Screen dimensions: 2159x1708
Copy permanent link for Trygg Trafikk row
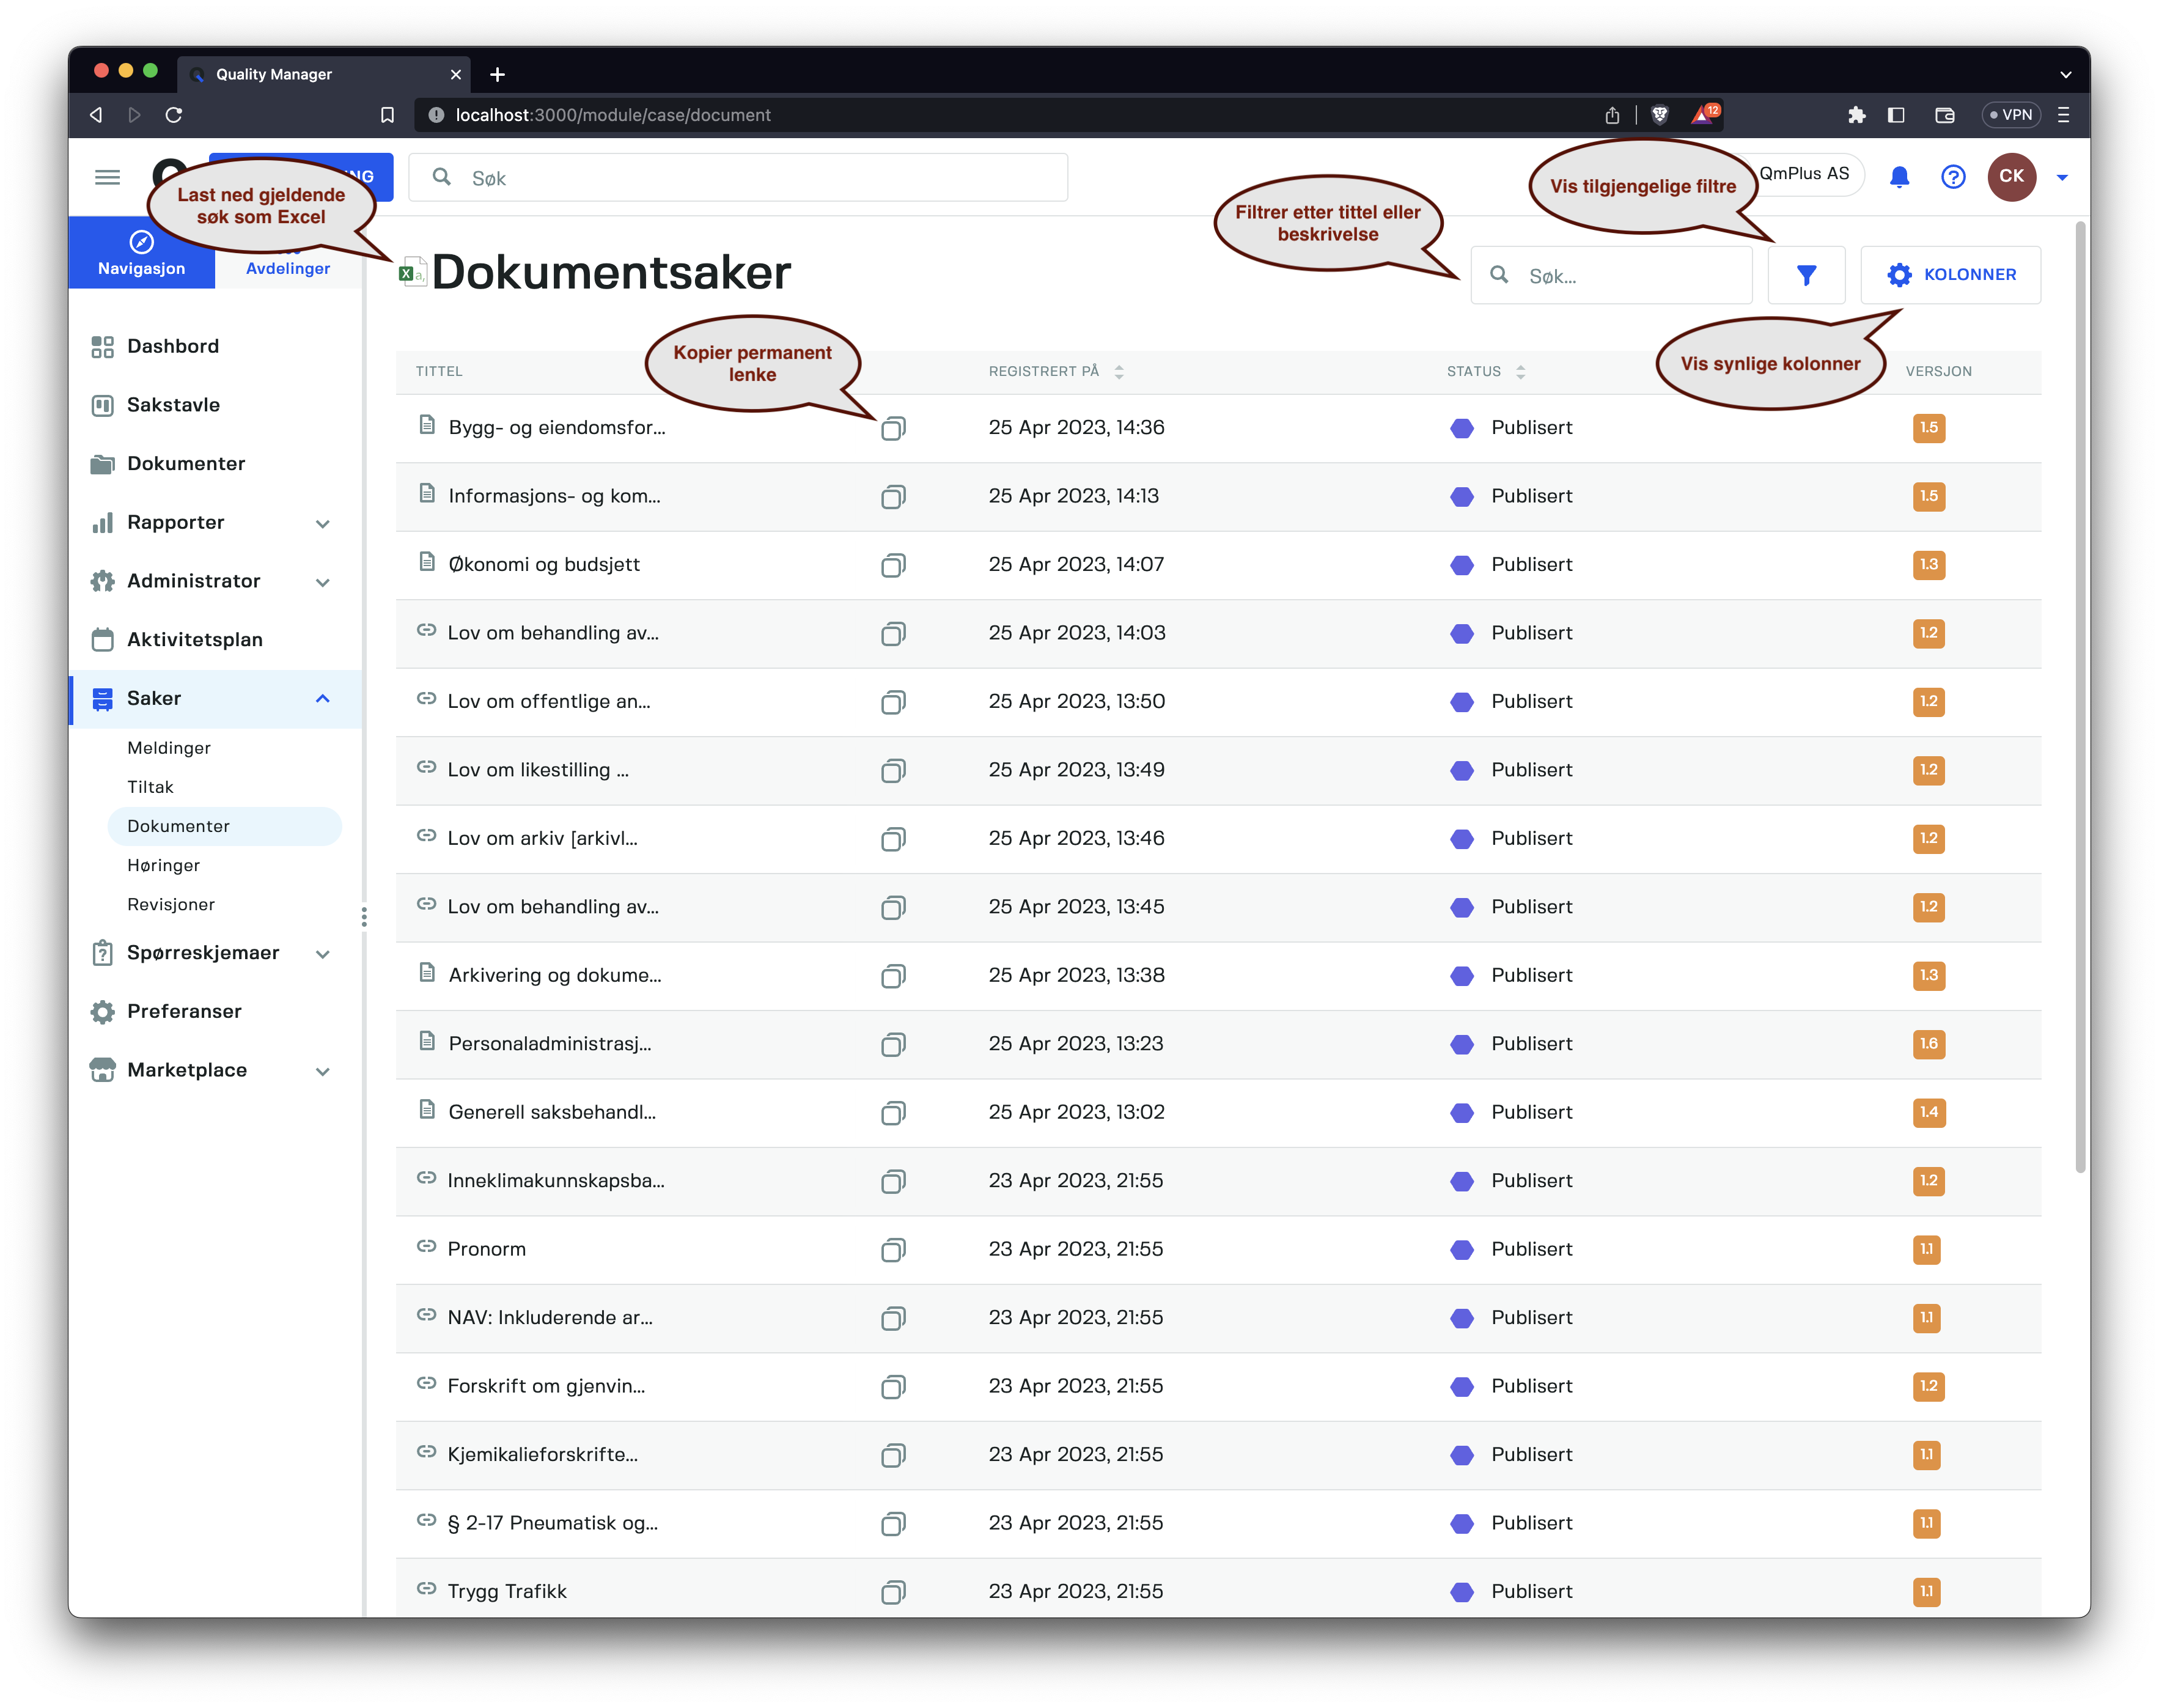tap(893, 1592)
